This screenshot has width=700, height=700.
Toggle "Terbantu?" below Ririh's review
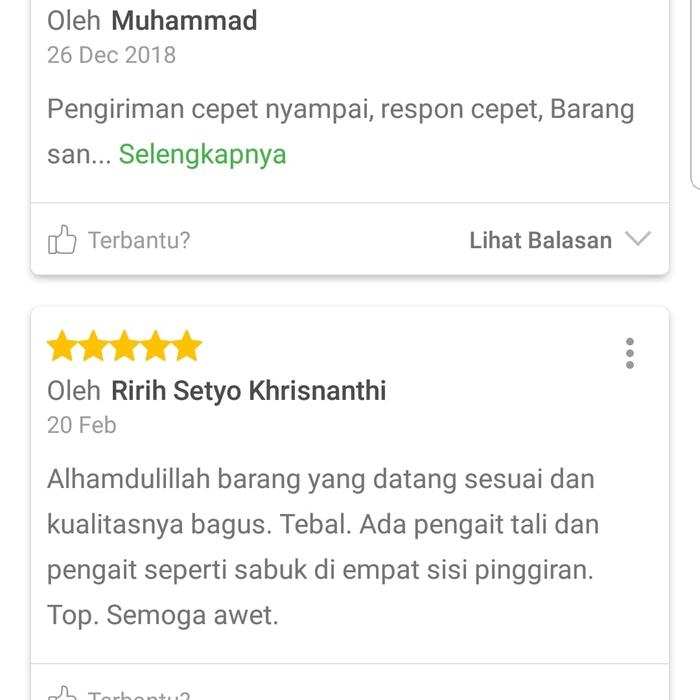coord(139,695)
